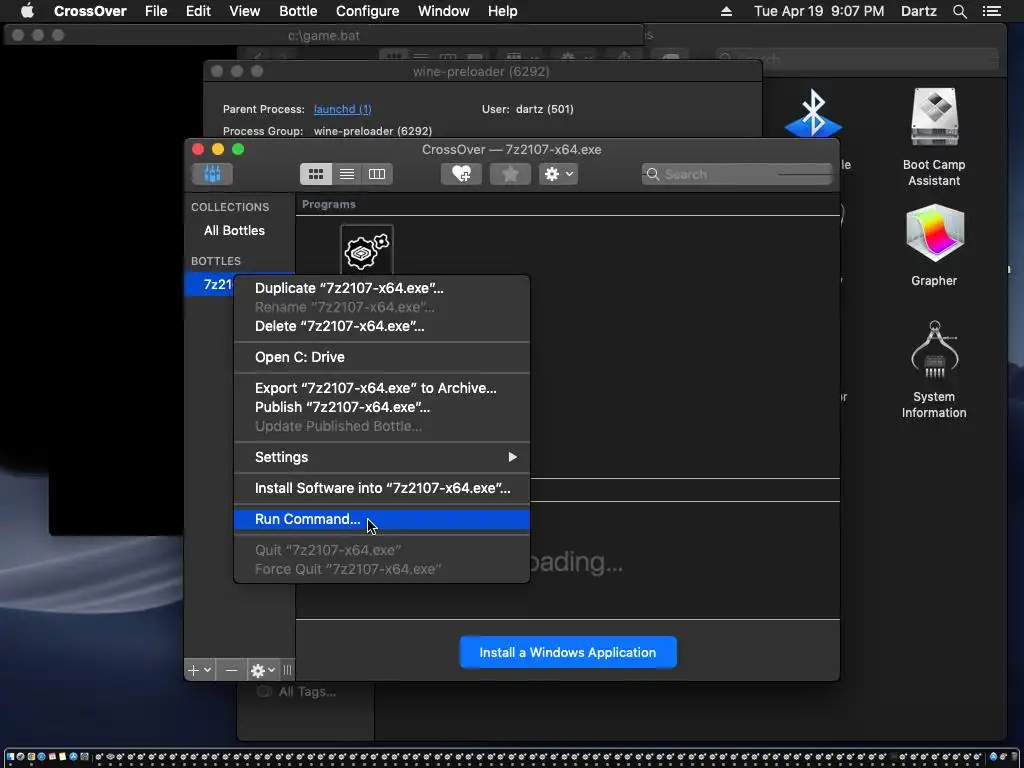Click the "Process Group: wine-preloader (6292)" text
The image size is (1024, 768).
point(327,131)
